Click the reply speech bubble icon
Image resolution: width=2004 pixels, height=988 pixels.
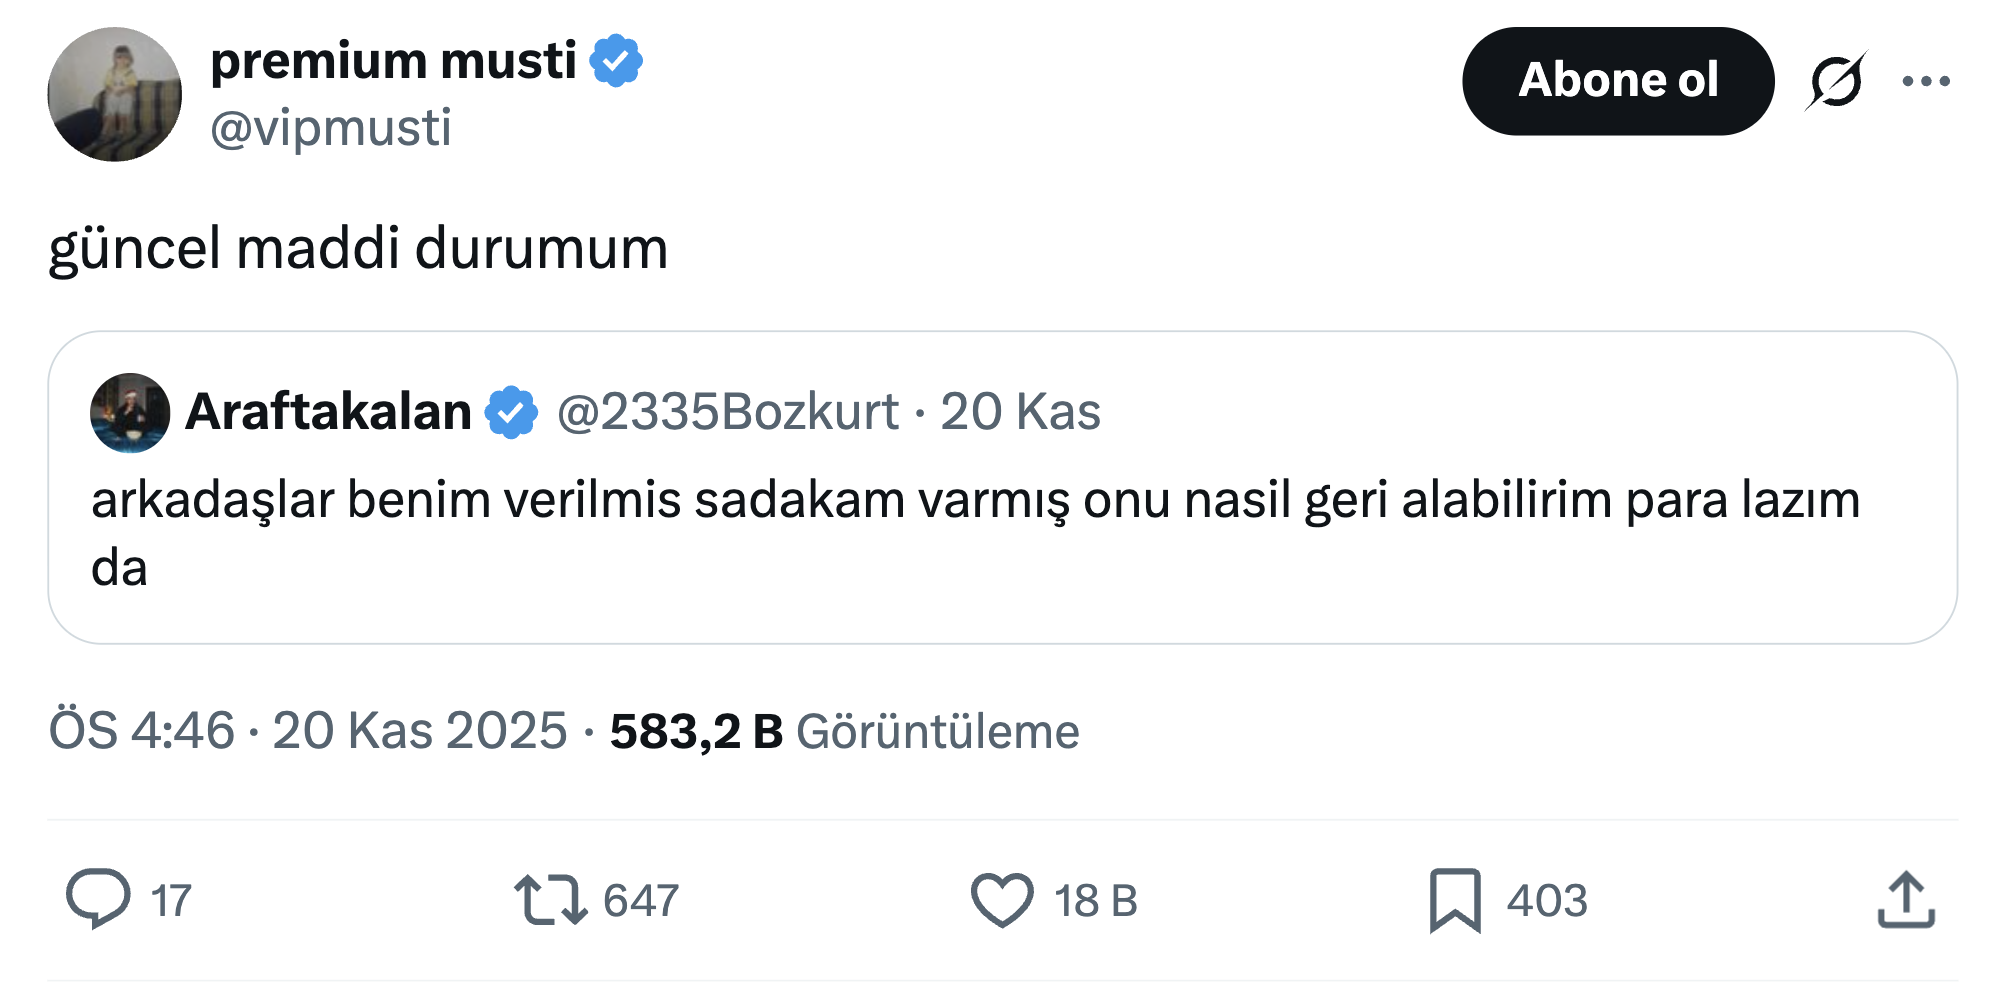(98, 899)
